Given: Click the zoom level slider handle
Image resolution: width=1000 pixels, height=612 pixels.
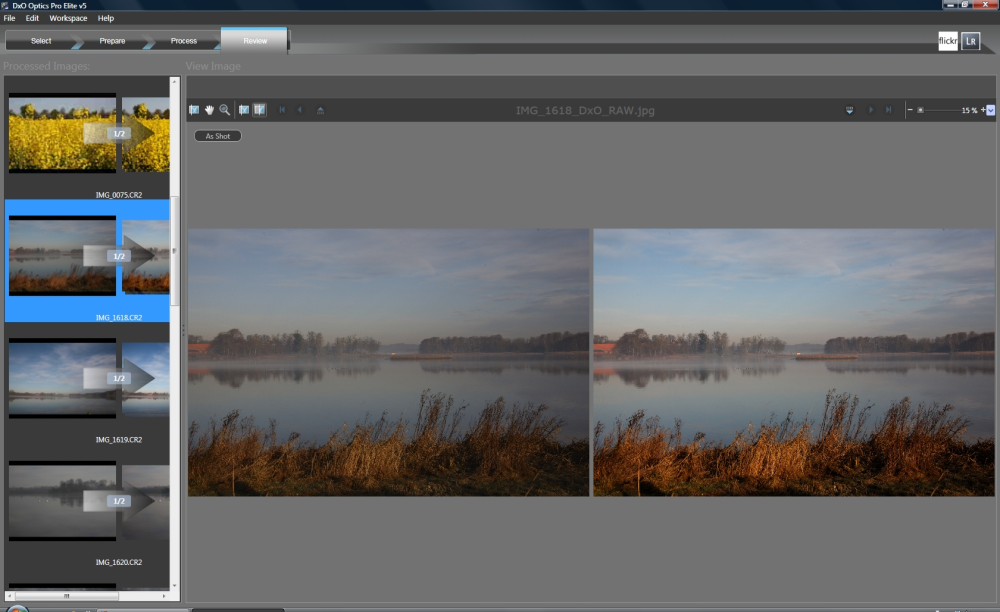Looking at the screenshot, I should (x=920, y=110).
